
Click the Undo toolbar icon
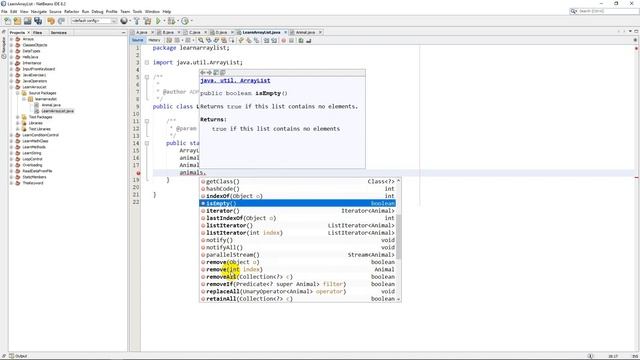51,21
